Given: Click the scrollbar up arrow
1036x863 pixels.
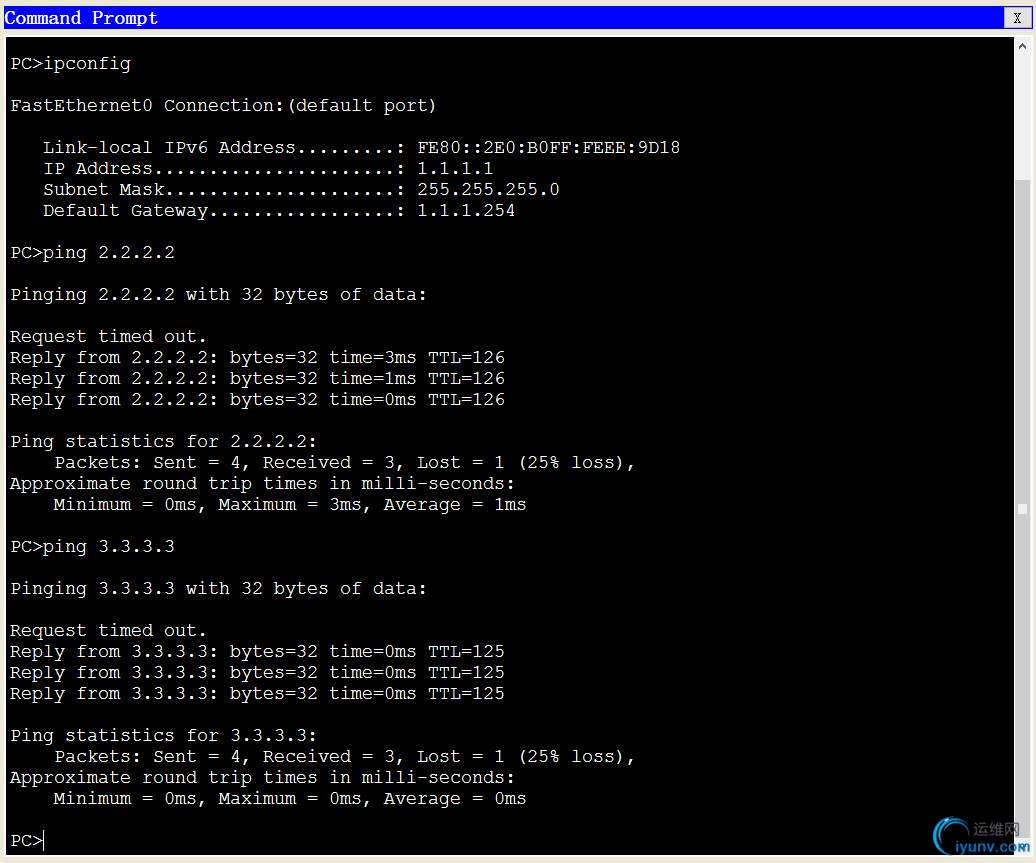Looking at the screenshot, I should (x=1022, y=46).
